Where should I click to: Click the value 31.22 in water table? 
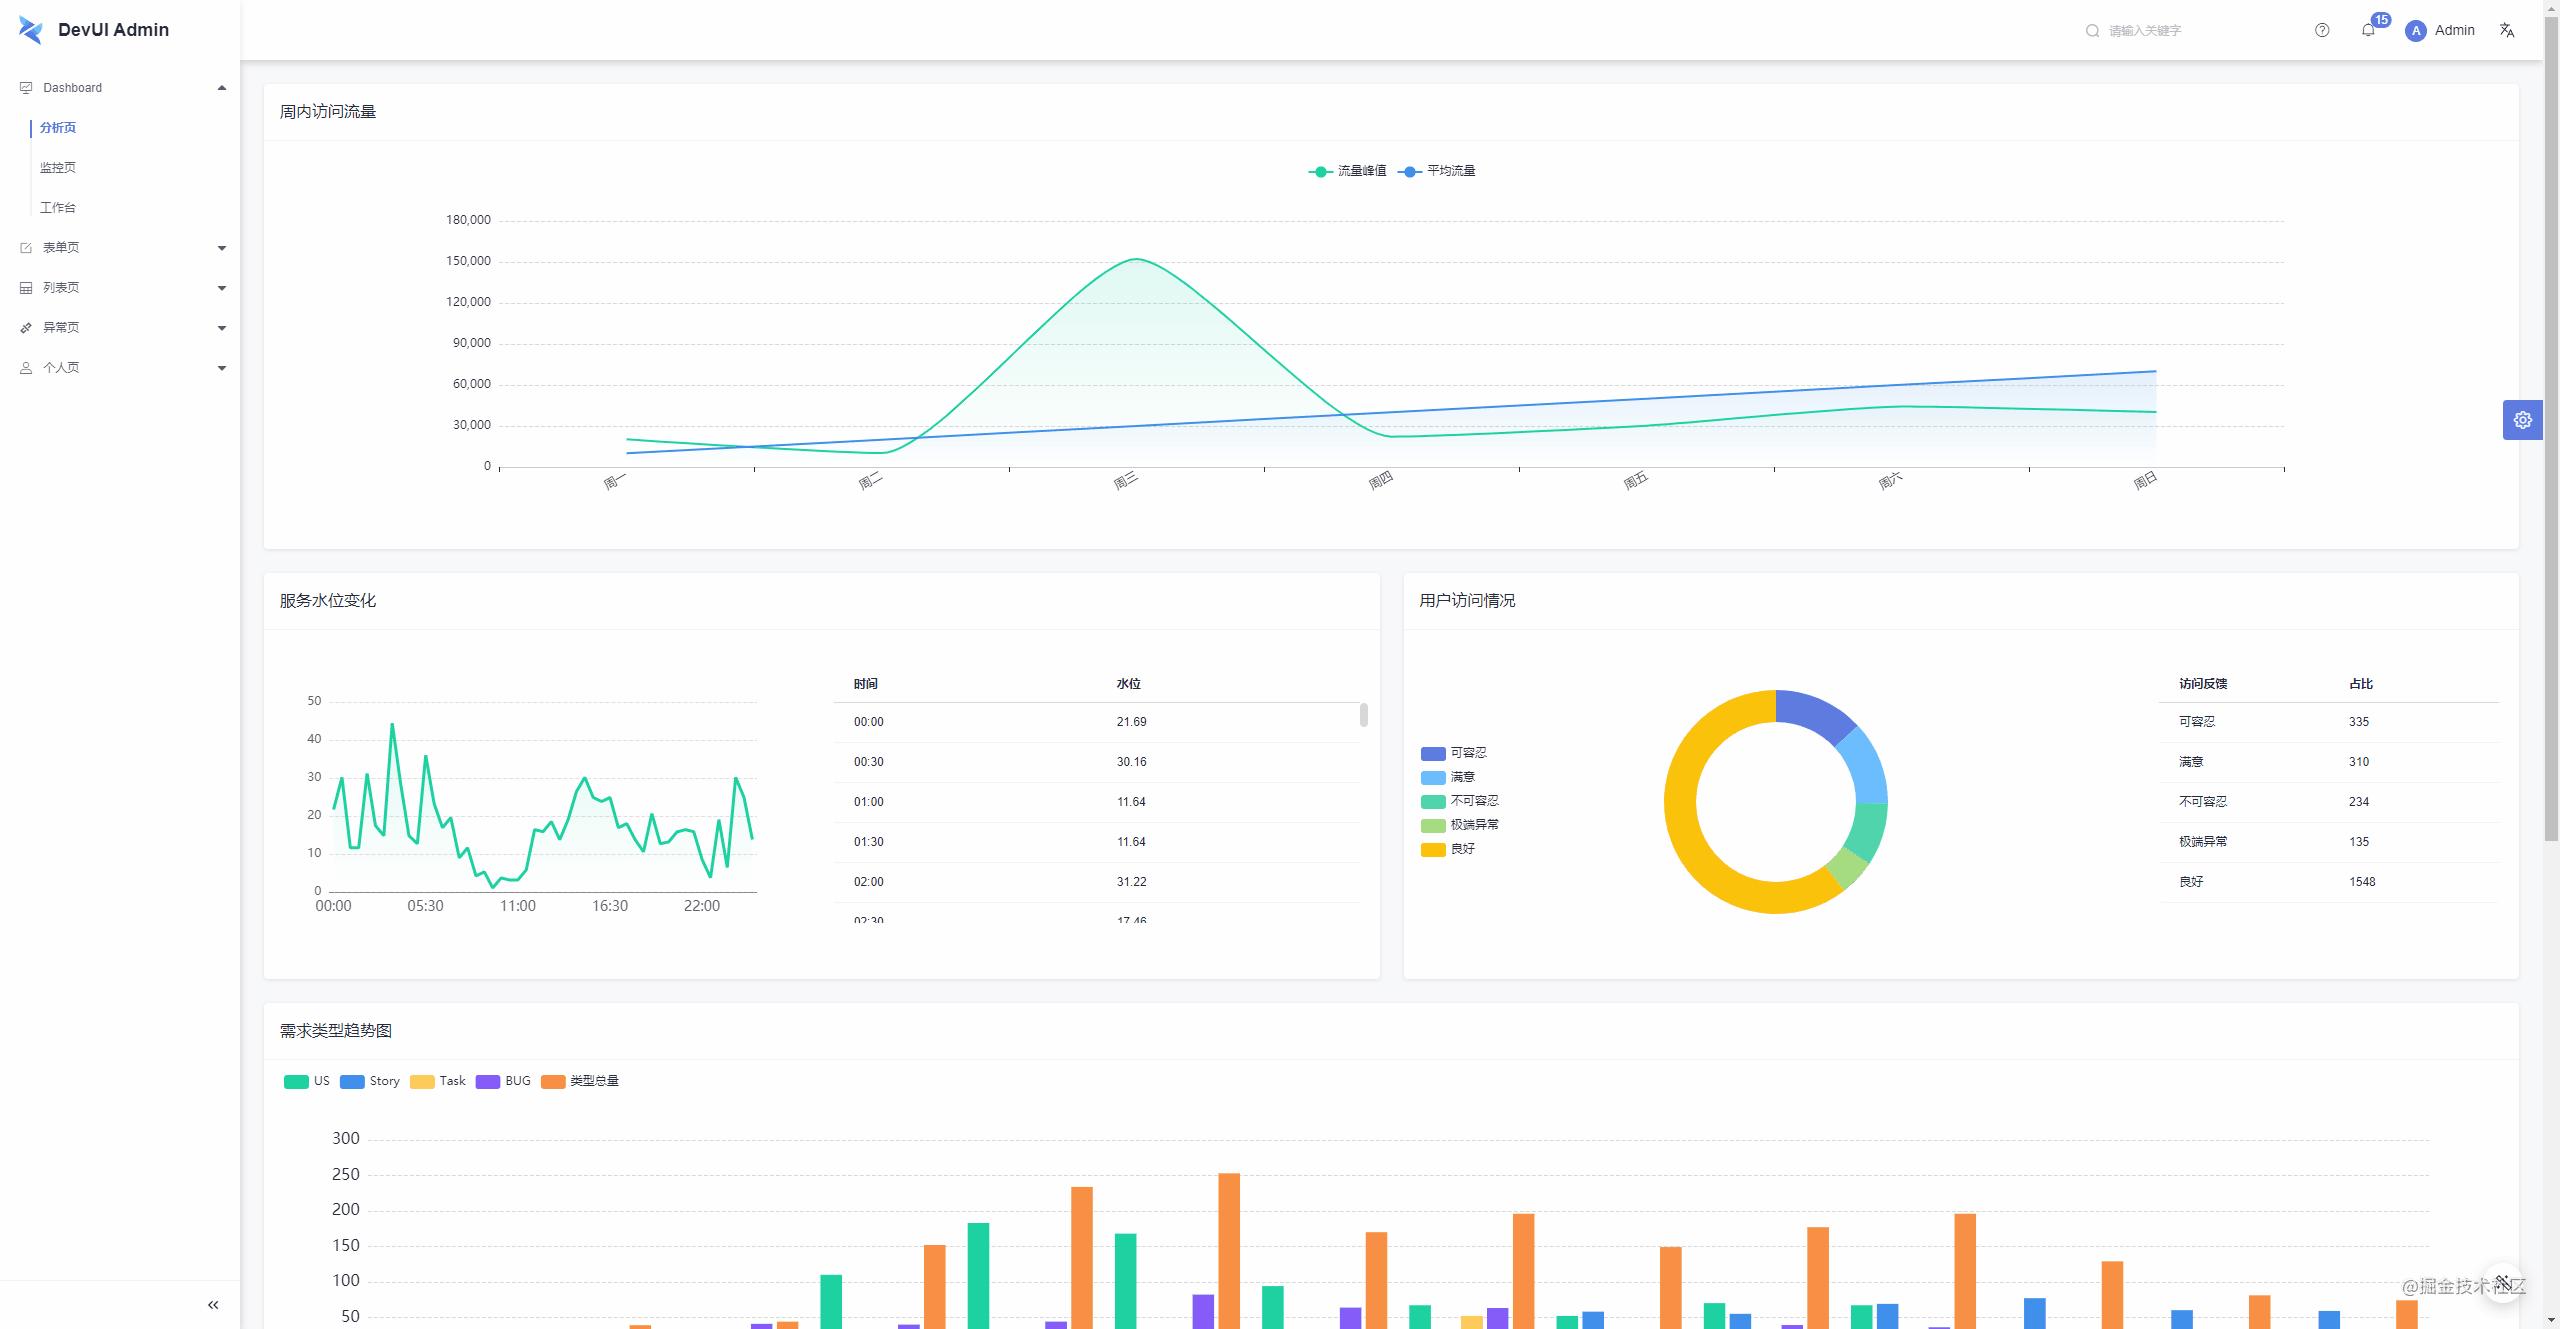click(x=1131, y=882)
